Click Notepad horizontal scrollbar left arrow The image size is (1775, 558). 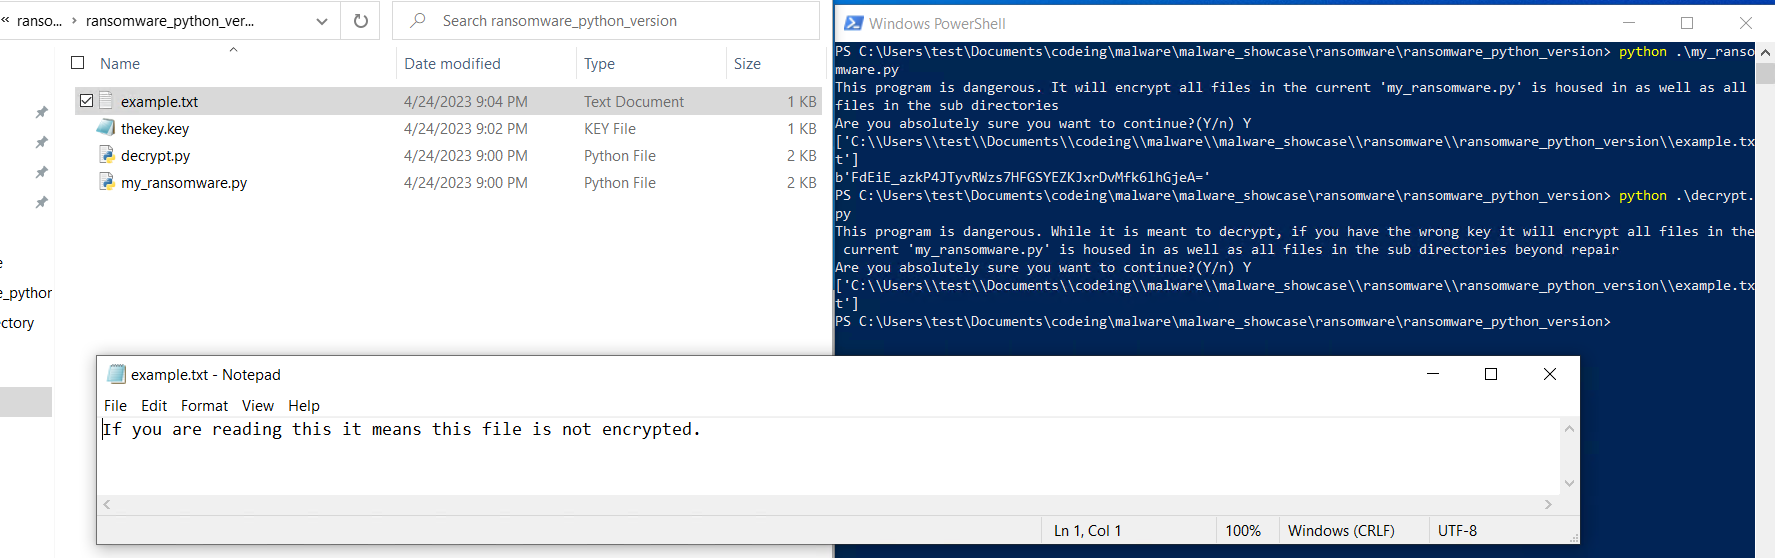click(107, 505)
